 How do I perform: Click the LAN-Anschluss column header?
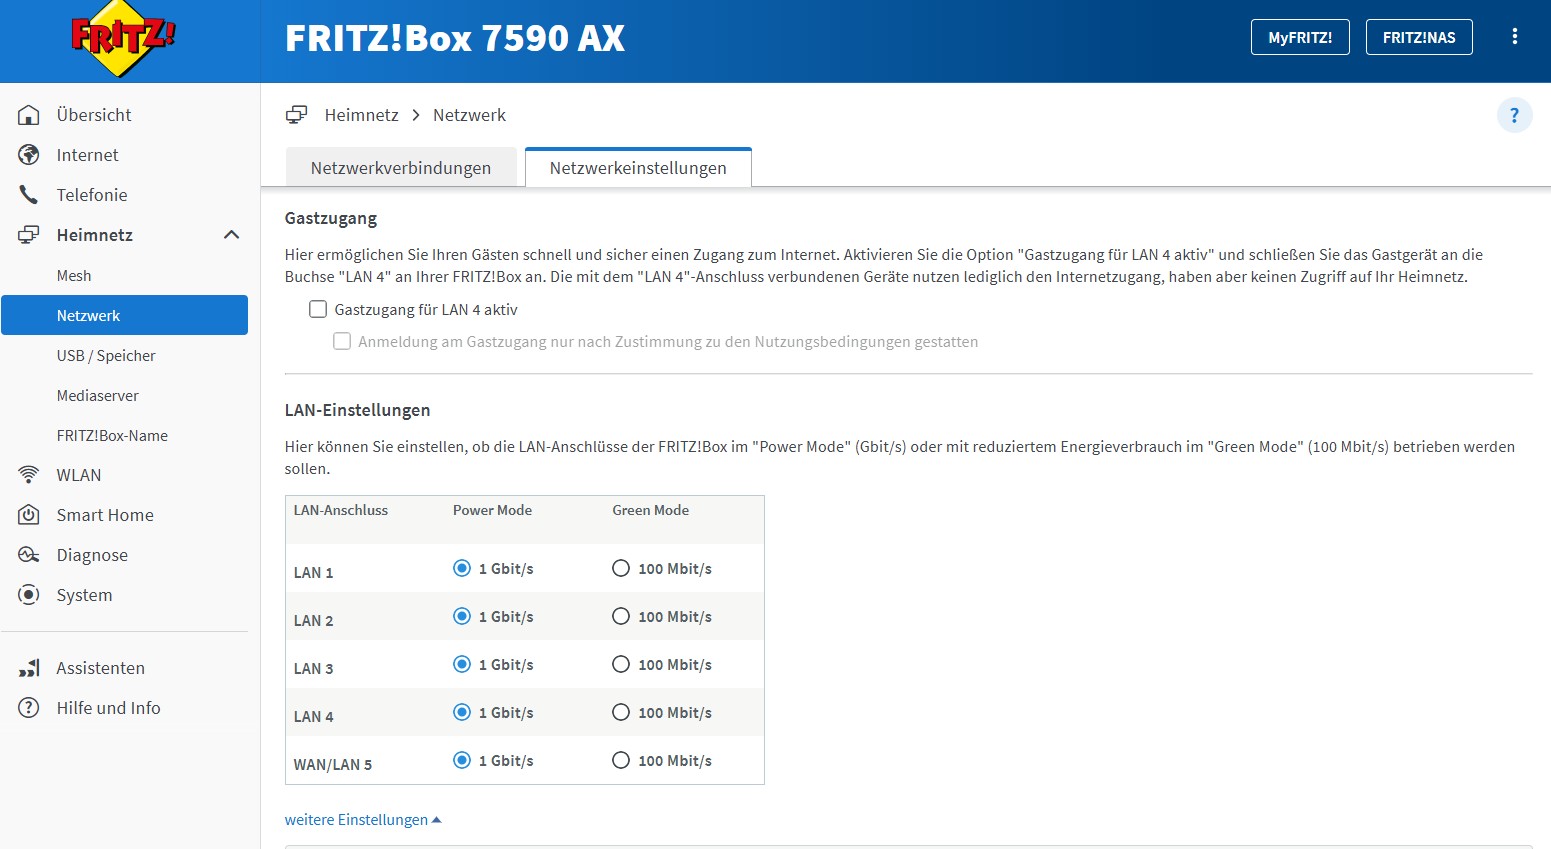(x=341, y=510)
